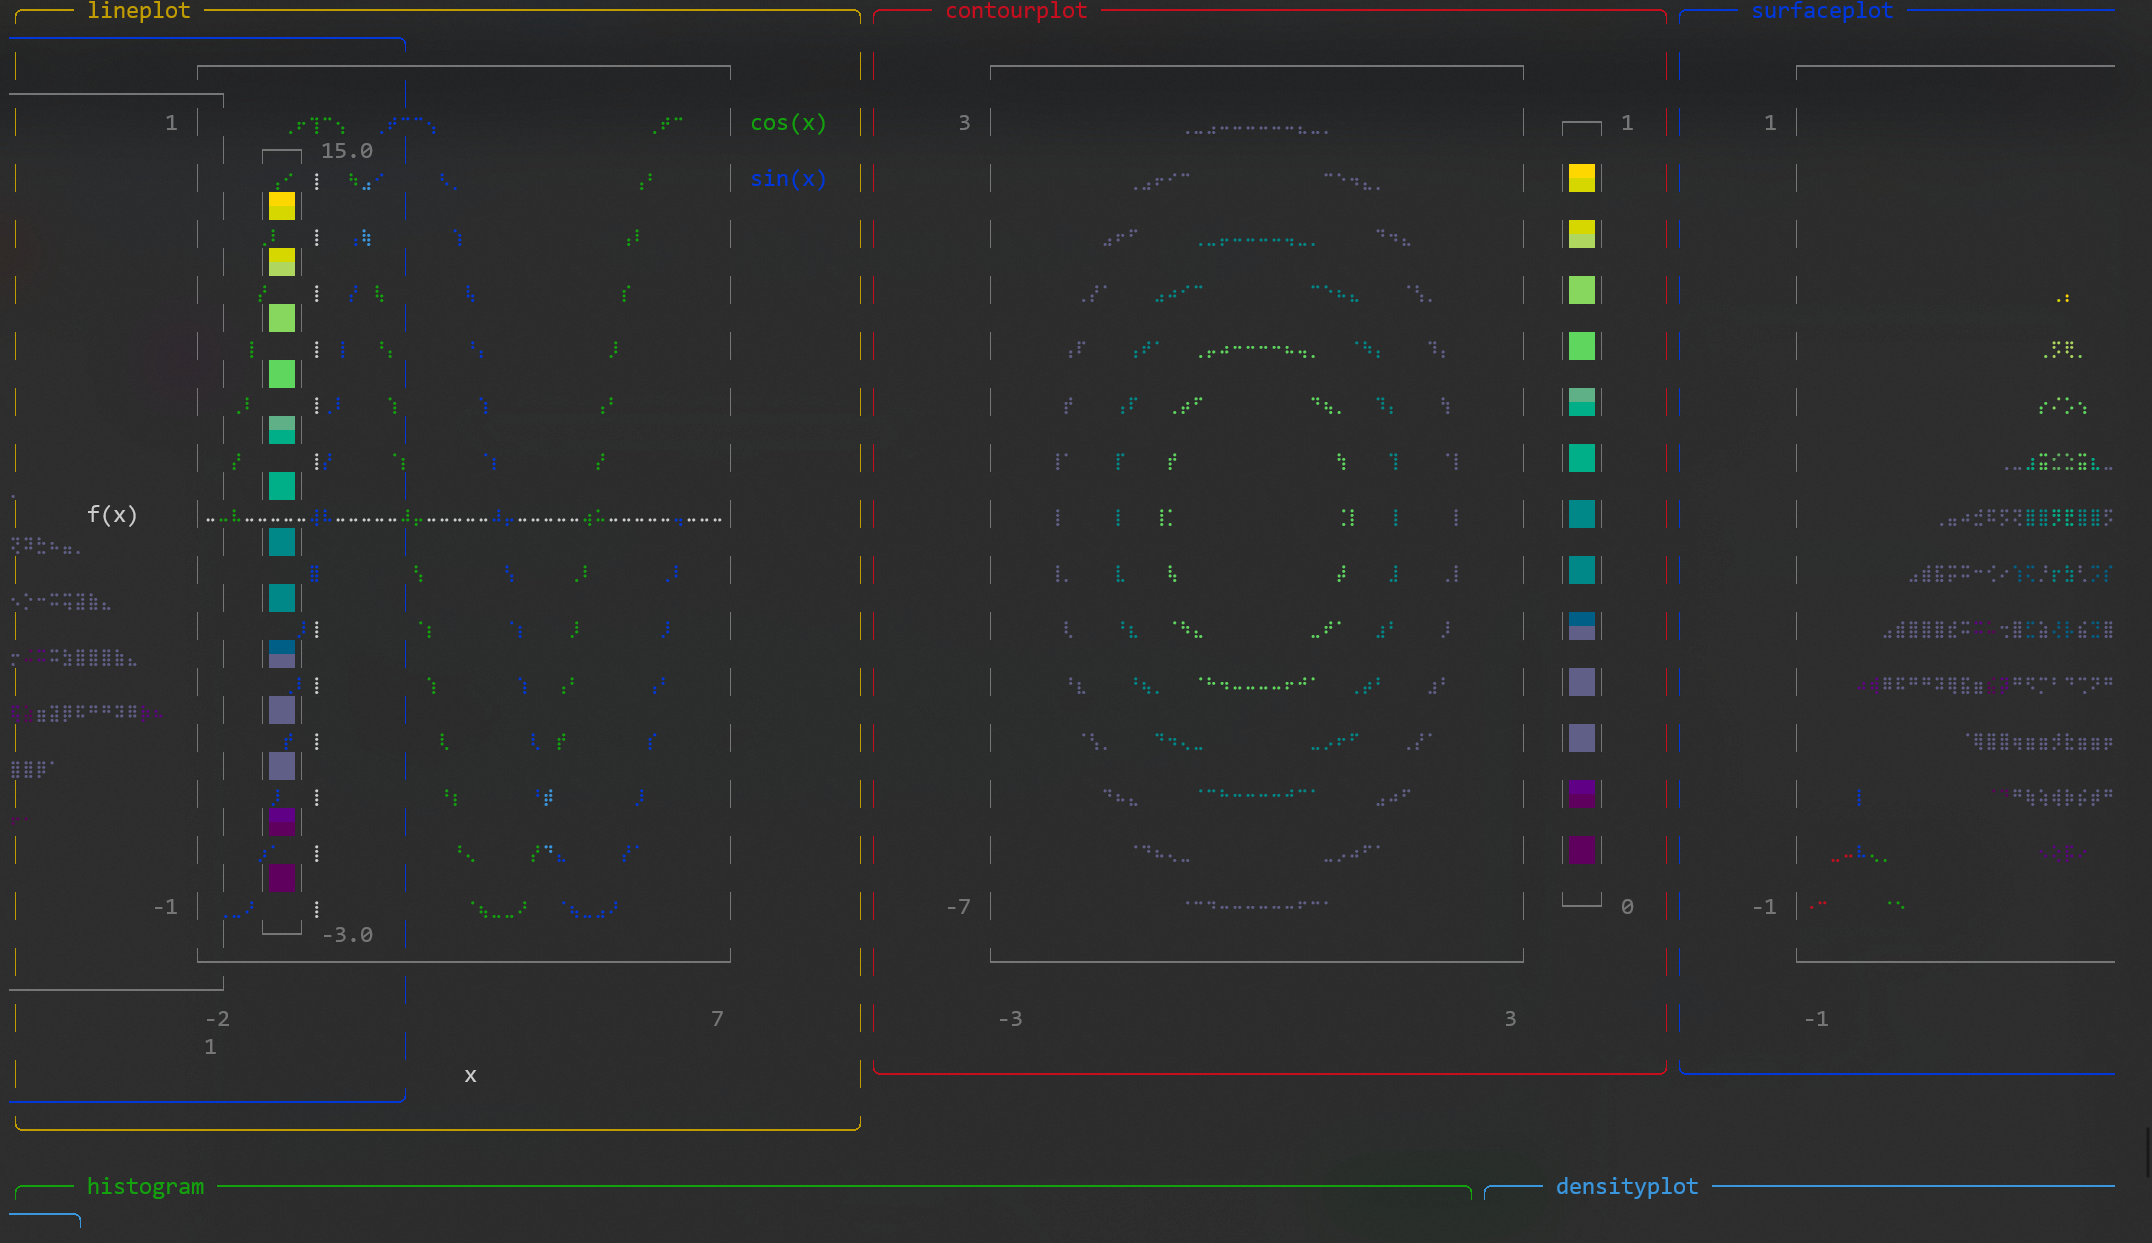
Task: Click the lineplot panel title
Action: click(x=138, y=11)
